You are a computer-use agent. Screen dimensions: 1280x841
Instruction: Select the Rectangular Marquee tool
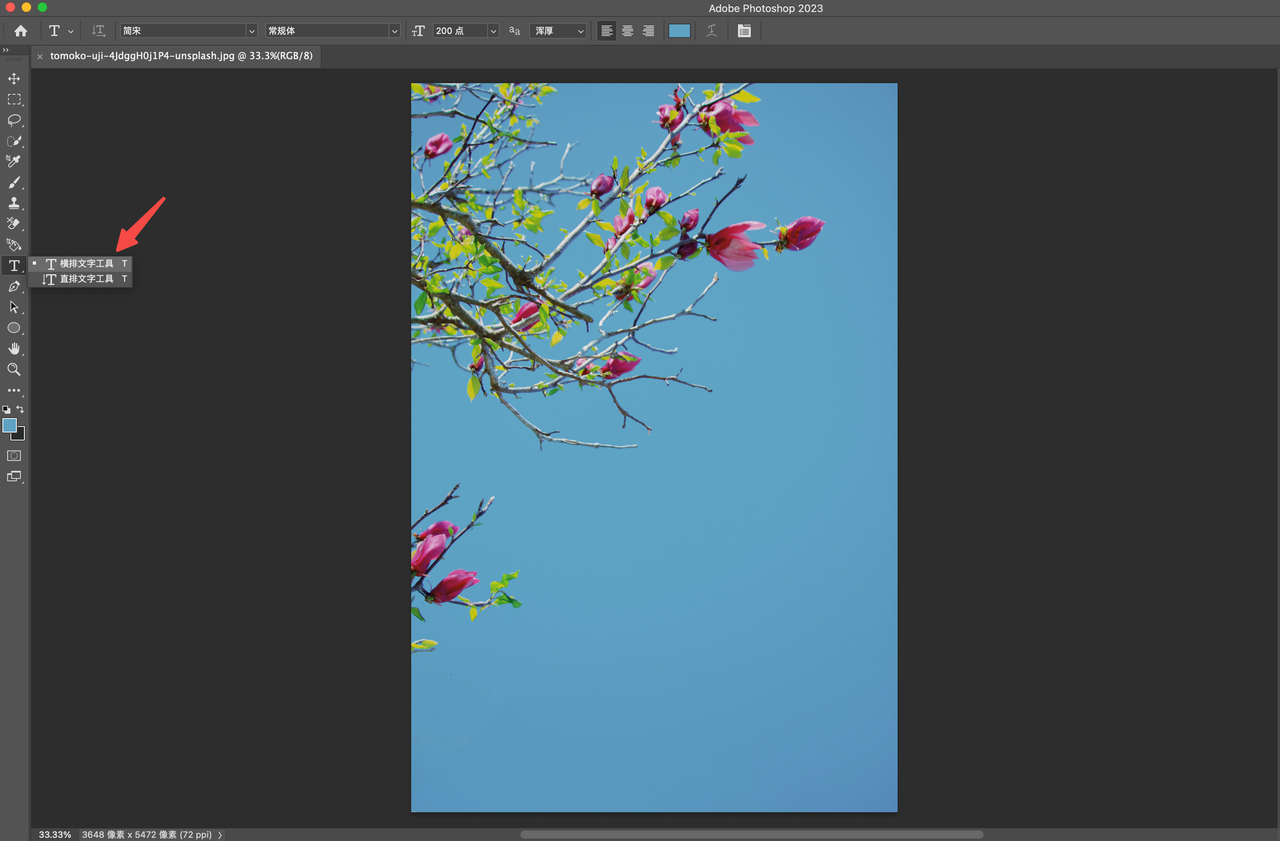(14, 100)
